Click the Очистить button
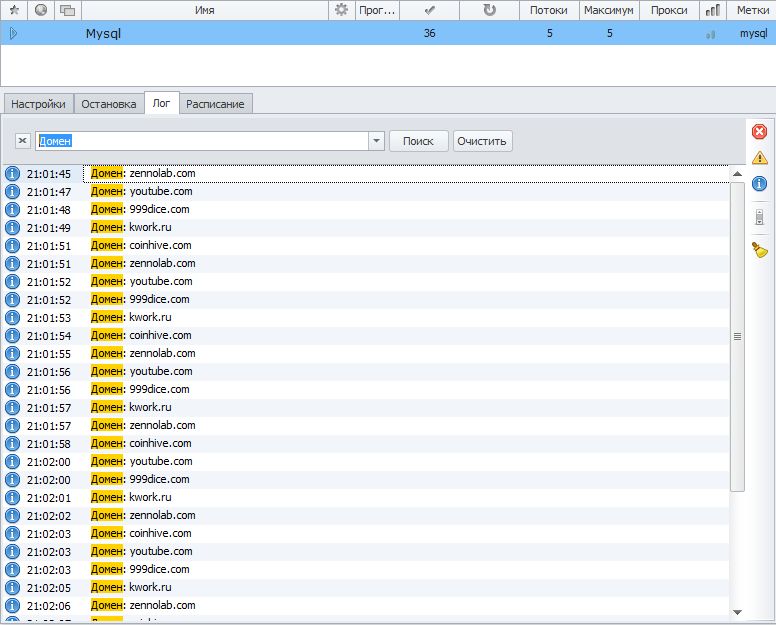 click(x=482, y=141)
